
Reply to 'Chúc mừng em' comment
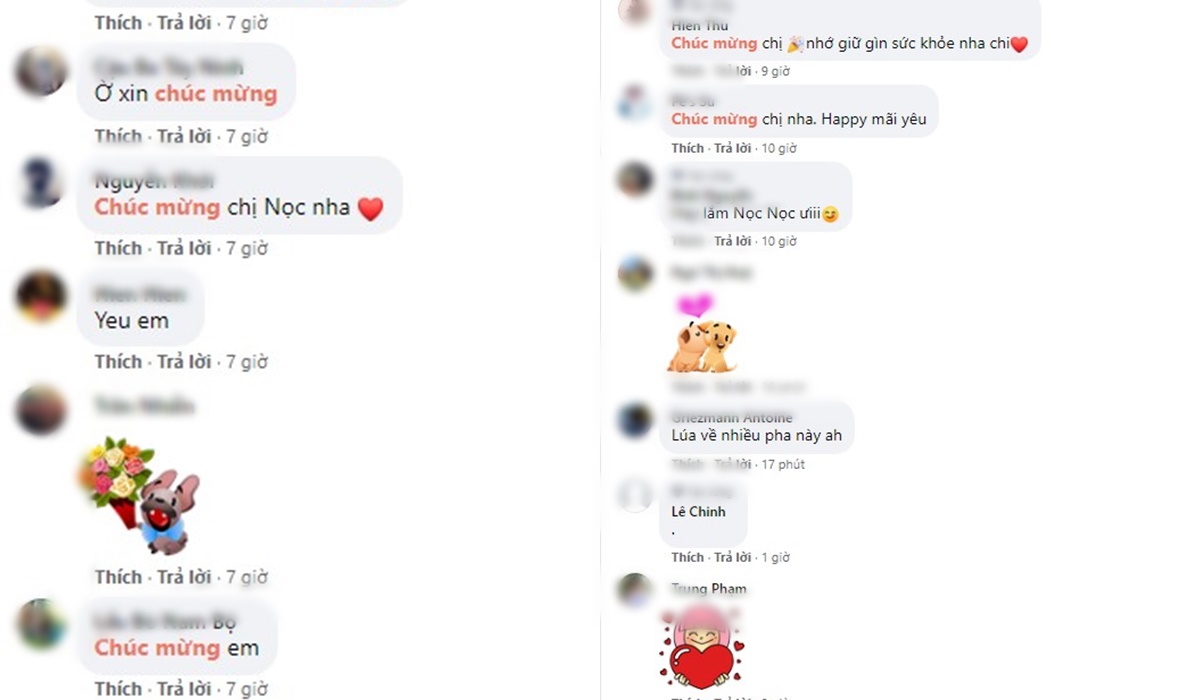point(184,689)
